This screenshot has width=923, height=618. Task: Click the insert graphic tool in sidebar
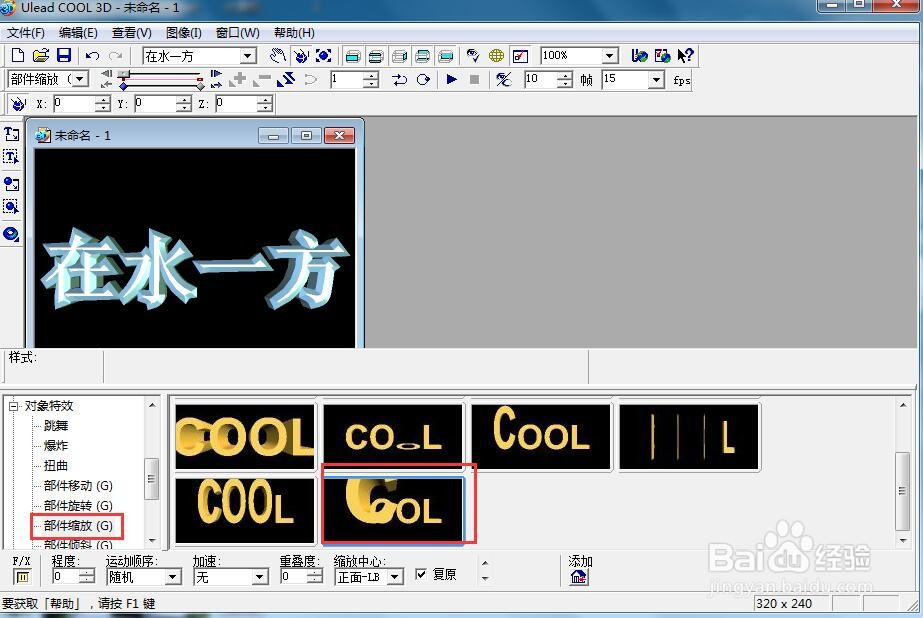pyautogui.click(x=11, y=184)
